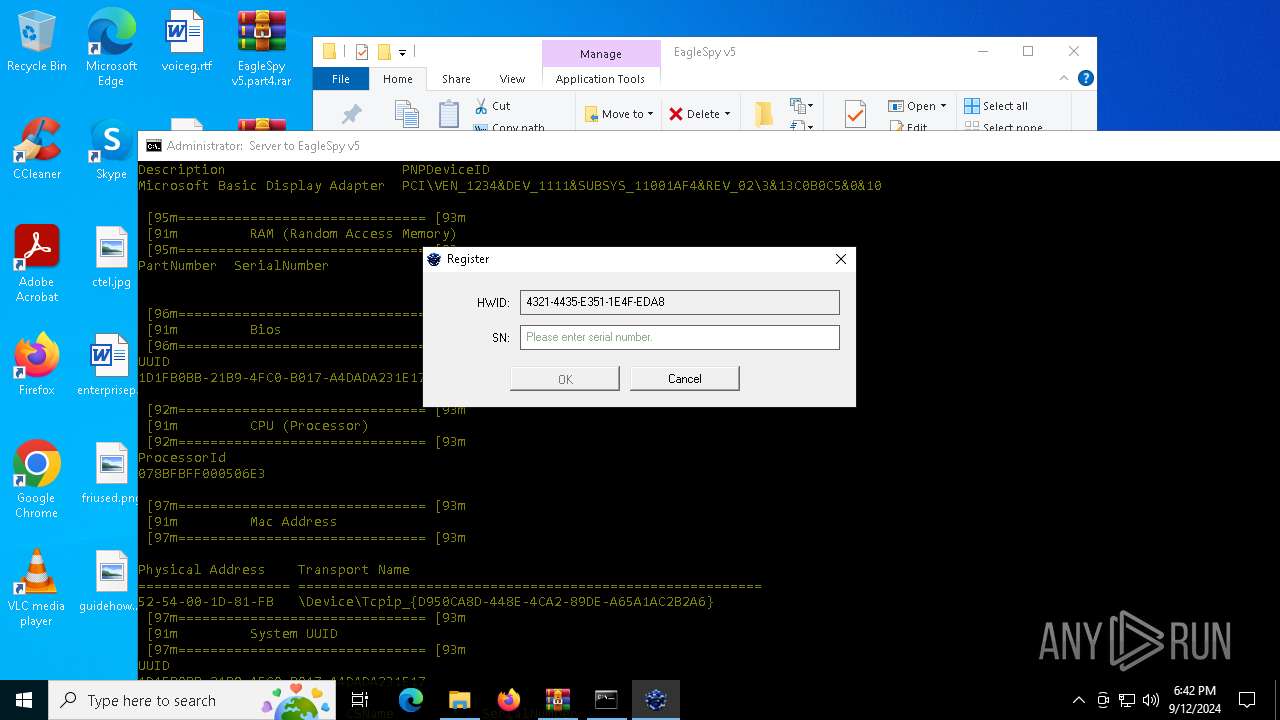Image resolution: width=1280 pixels, height=720 pixels.
Task: Click the Pin to Quick access icon
Action: (x=351, y=114)
